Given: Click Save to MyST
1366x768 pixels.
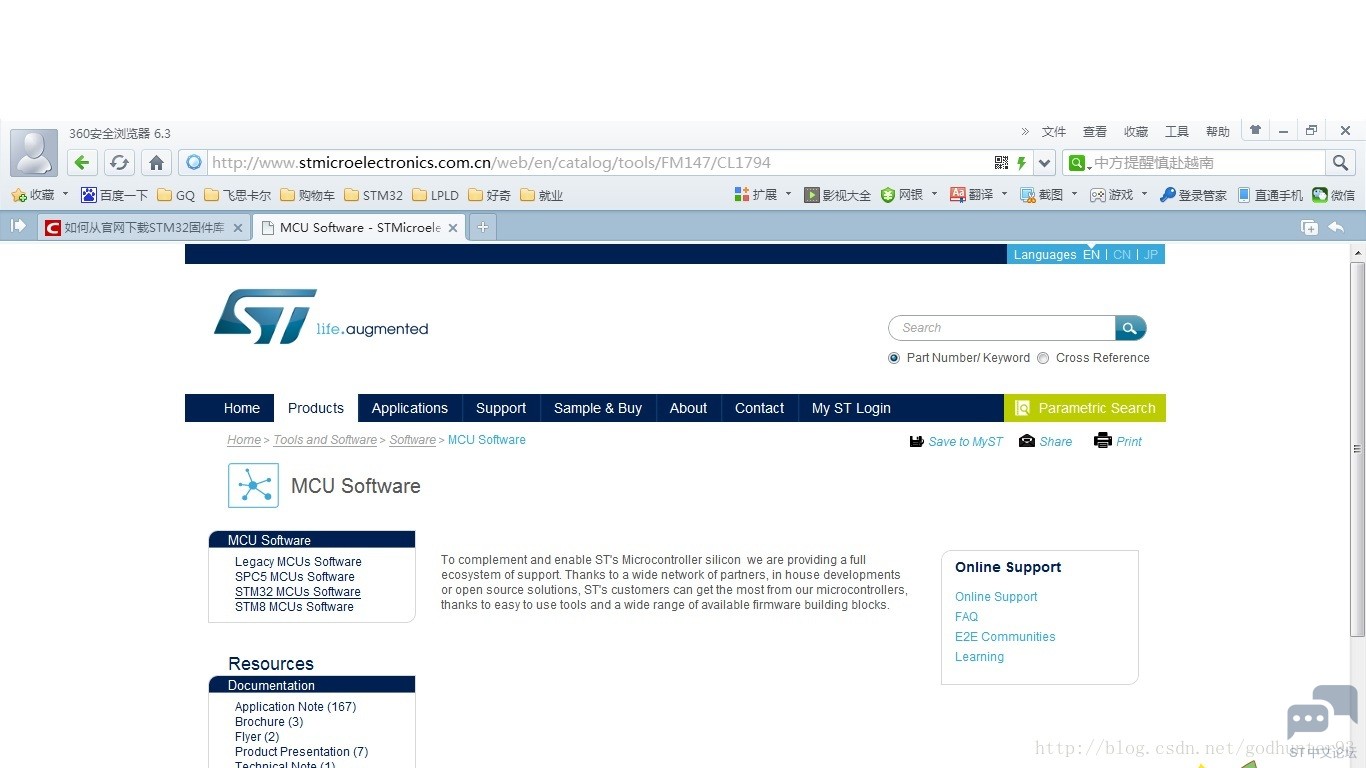Looking at the screenshot, I should tap(956, 441).
